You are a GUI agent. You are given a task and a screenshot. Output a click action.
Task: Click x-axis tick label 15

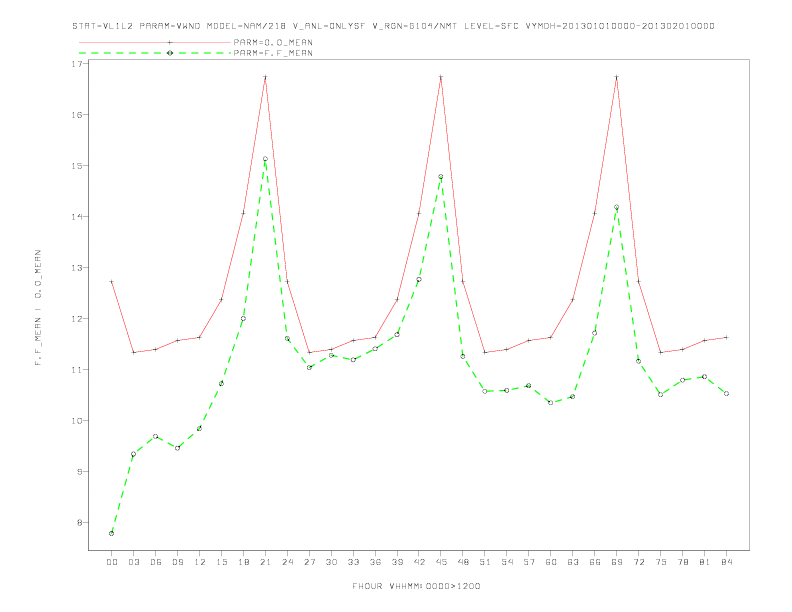click(221, 562)
